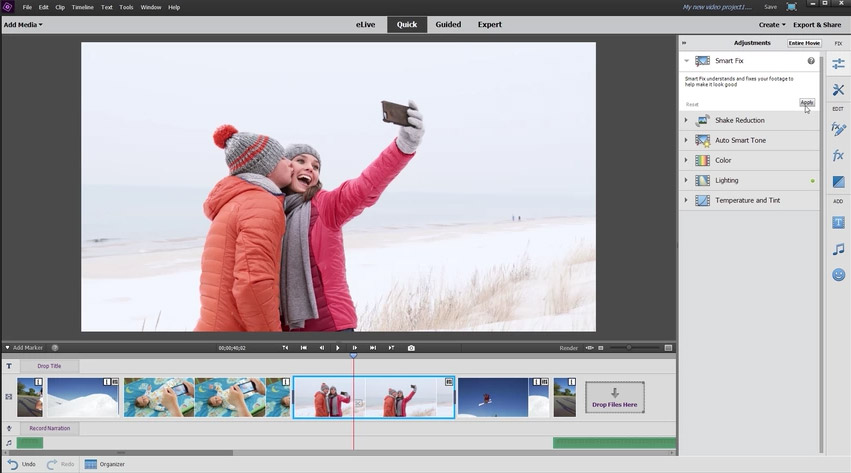Viewport: 851px width, 473px height.
Task: Play the video preview
Action: [338, 348]
